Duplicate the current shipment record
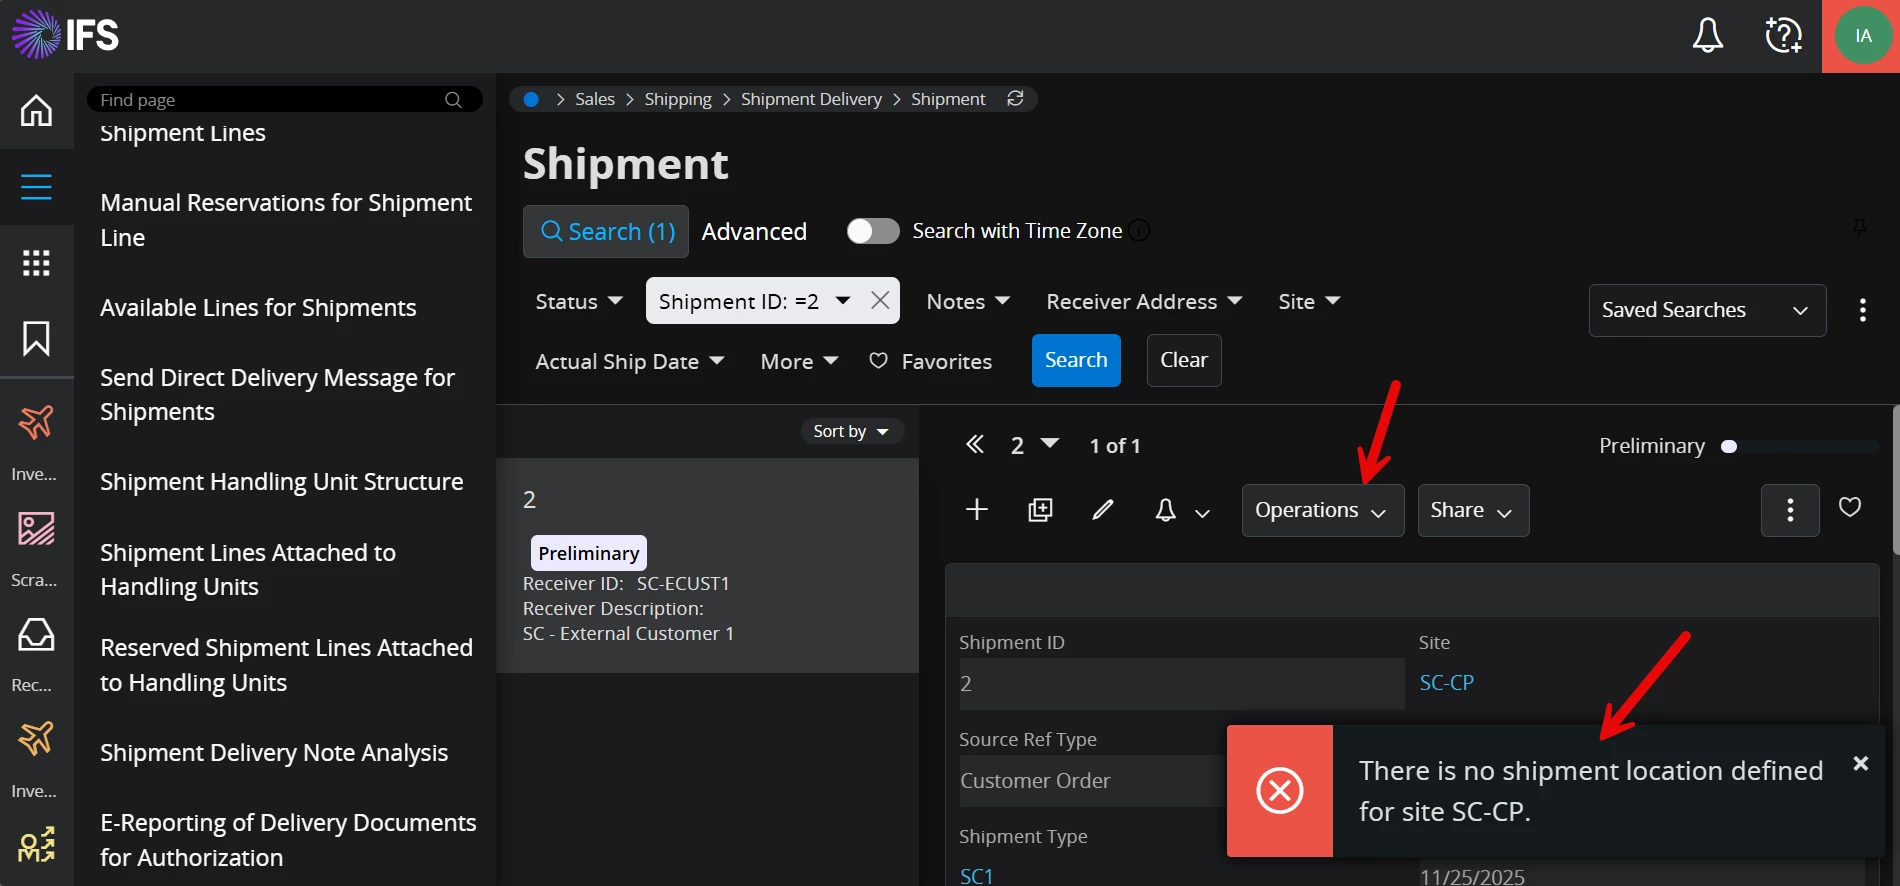The height and width of the screenshot is (886, 1900). (1040, 510)
